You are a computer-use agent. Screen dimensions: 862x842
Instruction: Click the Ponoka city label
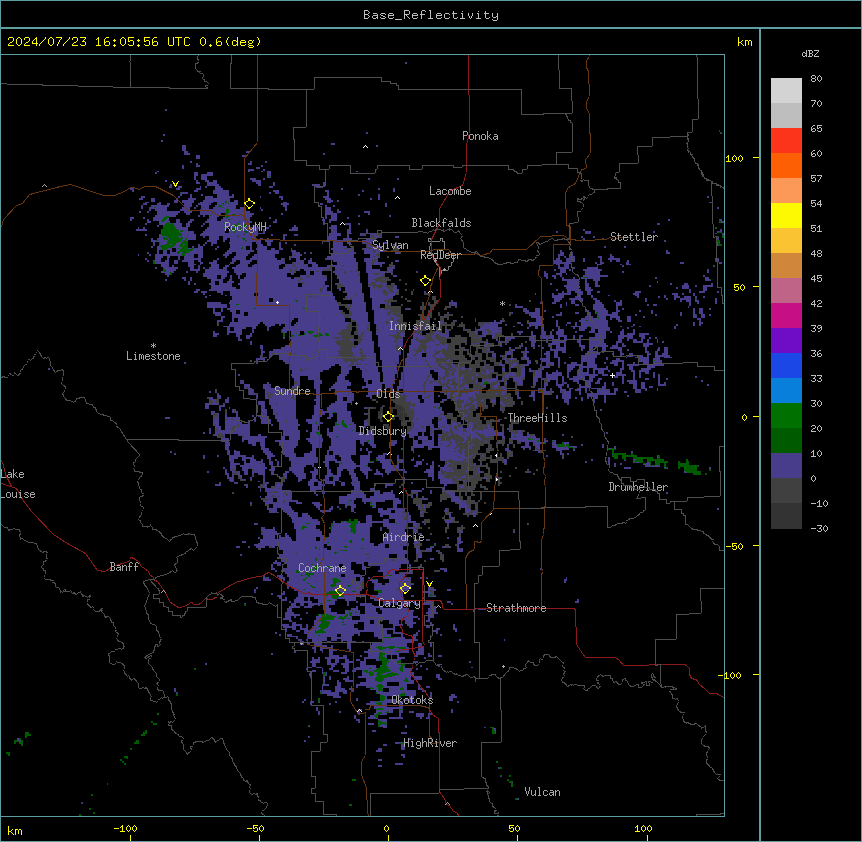480,136
